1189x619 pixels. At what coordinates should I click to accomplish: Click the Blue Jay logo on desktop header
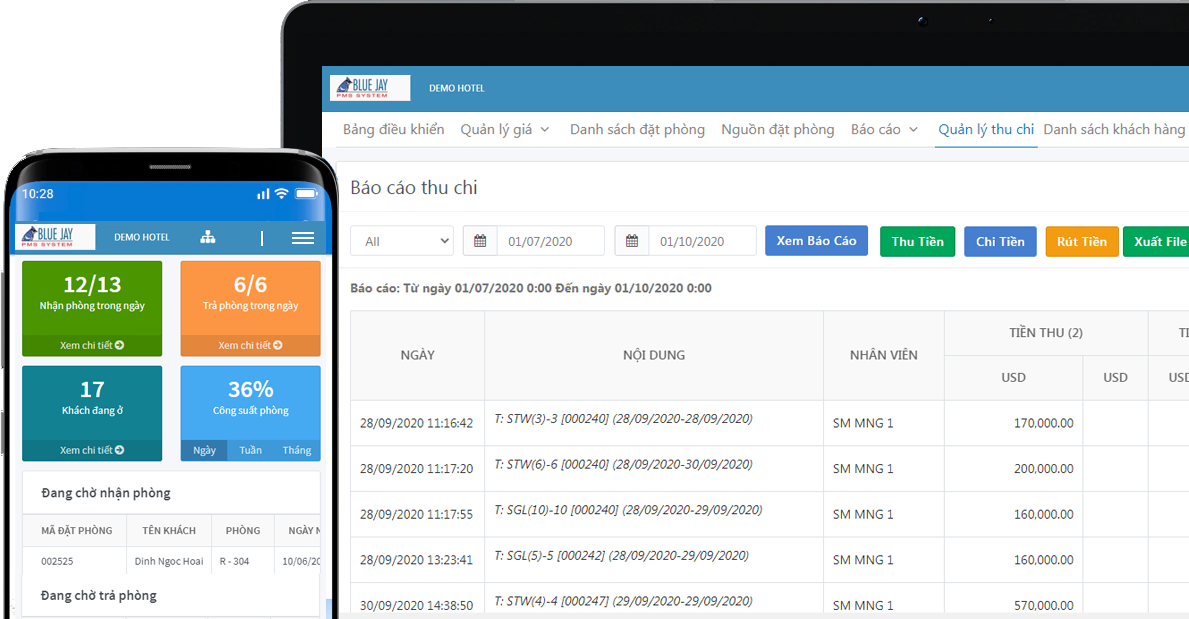click(x=370, y=88)
